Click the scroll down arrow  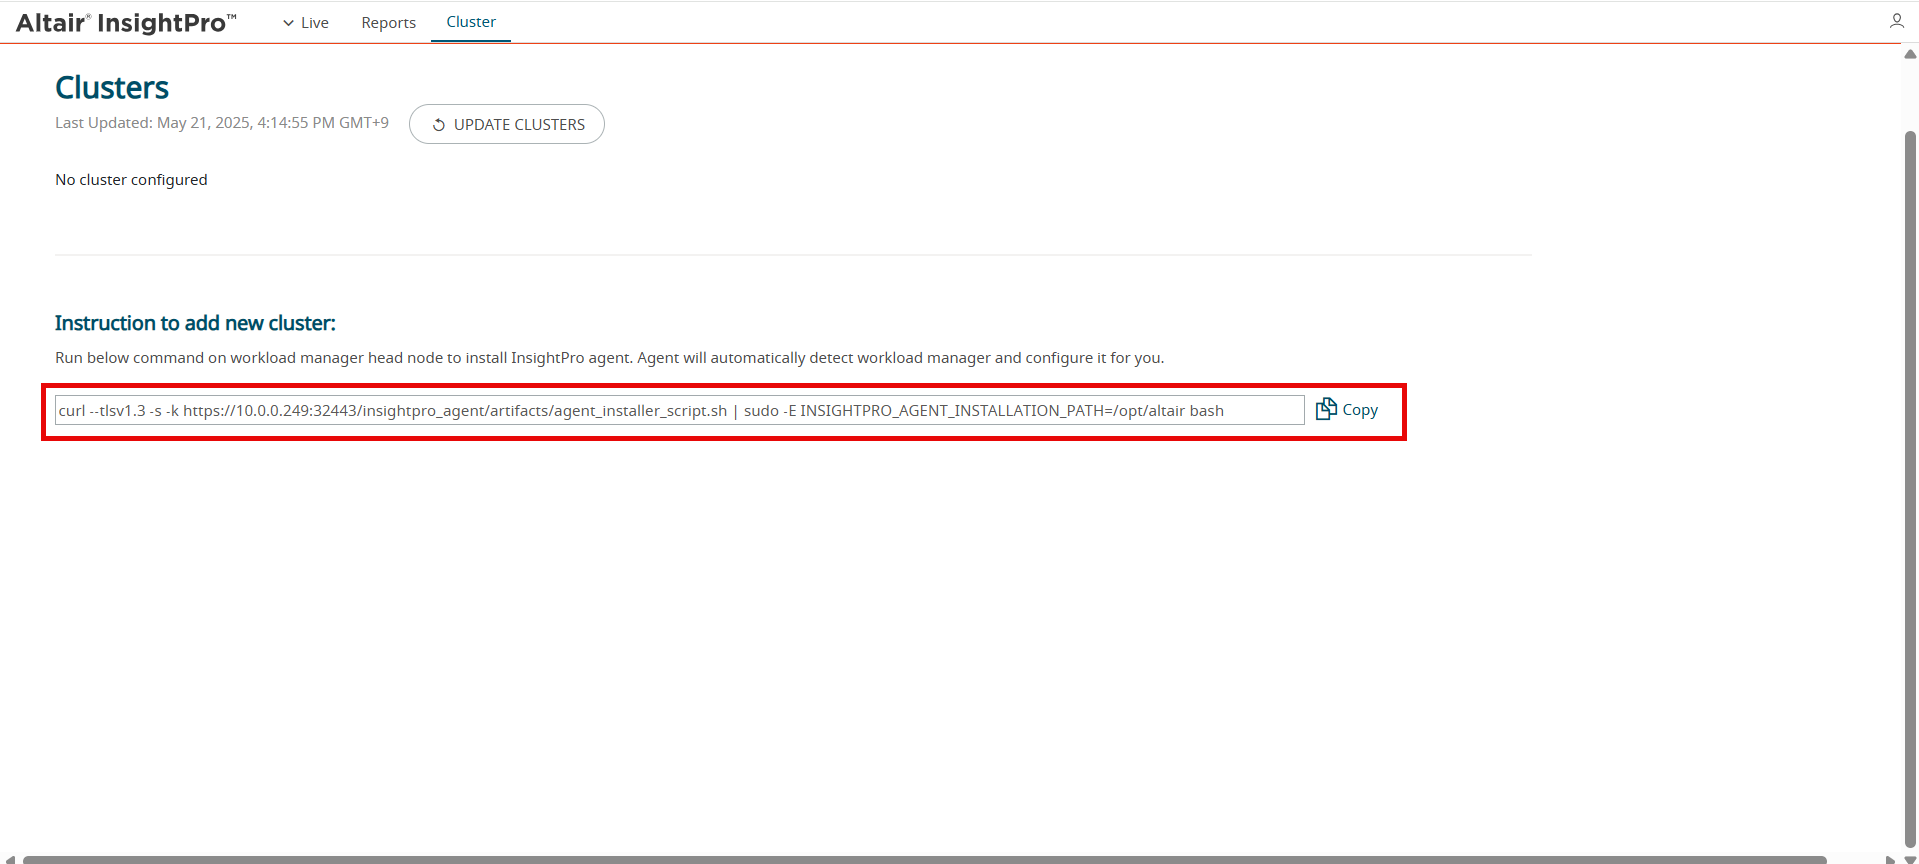click(x=1910, y=859)
